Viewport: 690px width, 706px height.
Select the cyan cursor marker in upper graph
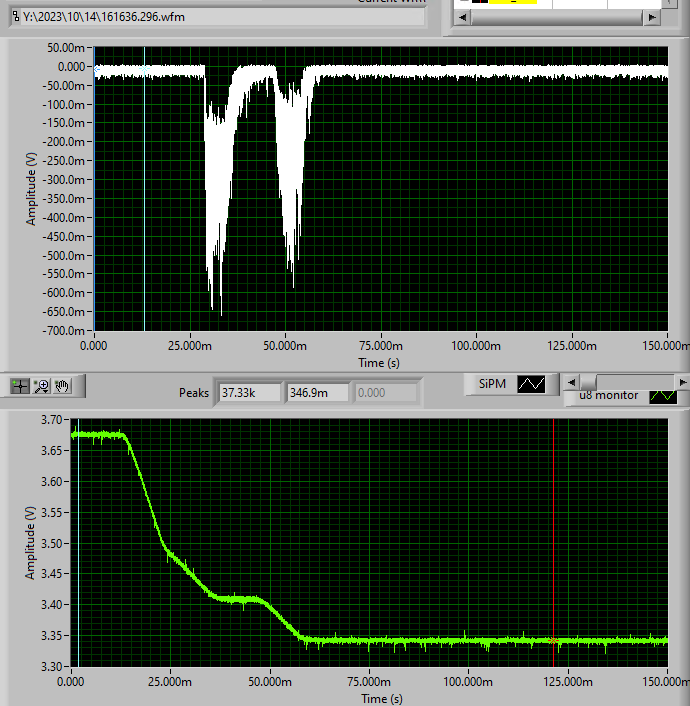pyautogui.click(x=144, y=69)
